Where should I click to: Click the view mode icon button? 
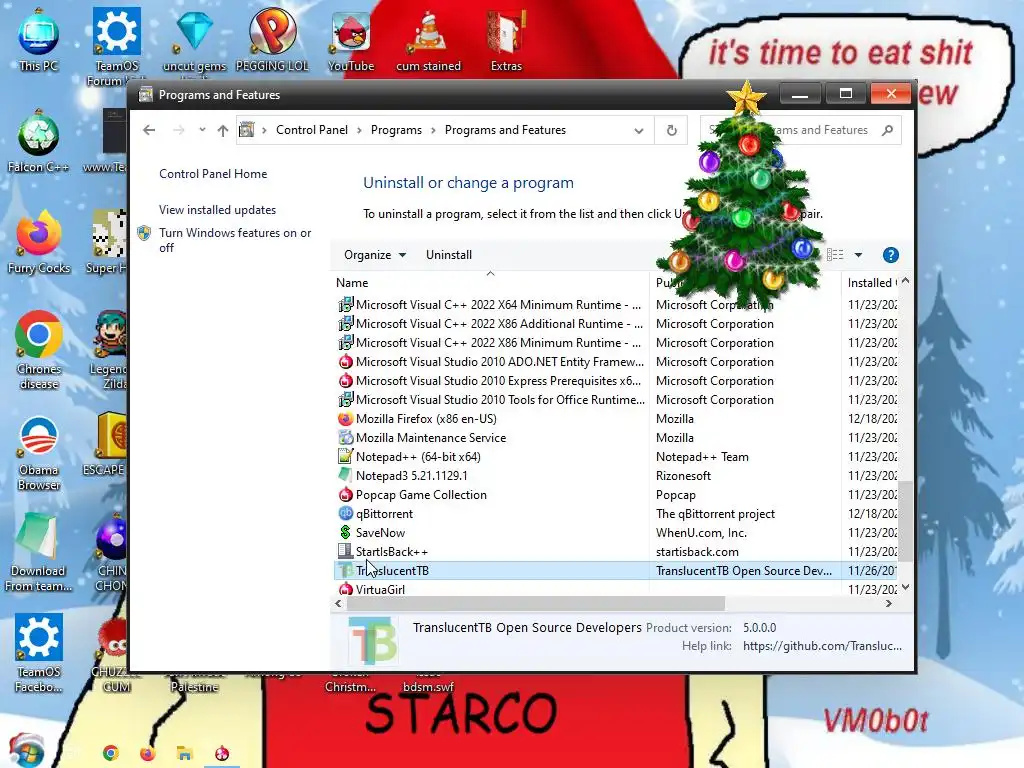pyautogui.click(x=835, y=255)
